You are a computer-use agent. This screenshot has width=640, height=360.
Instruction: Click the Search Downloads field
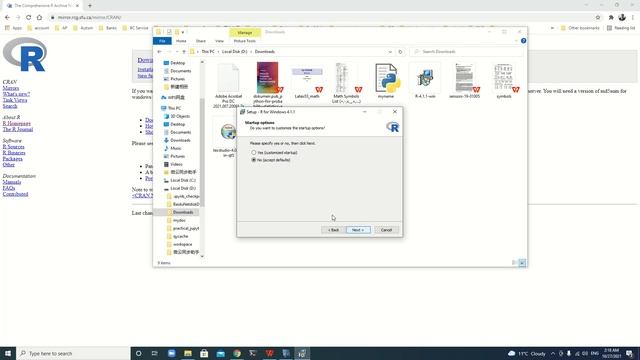pyautogui.click(x=467, y=52)
